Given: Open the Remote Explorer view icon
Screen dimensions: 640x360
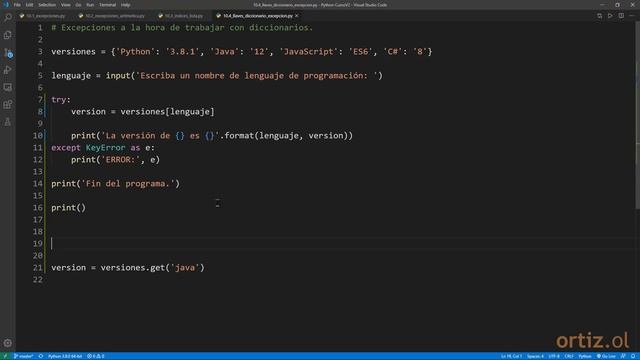Looking at the screenshot, I should pos(8,87).
